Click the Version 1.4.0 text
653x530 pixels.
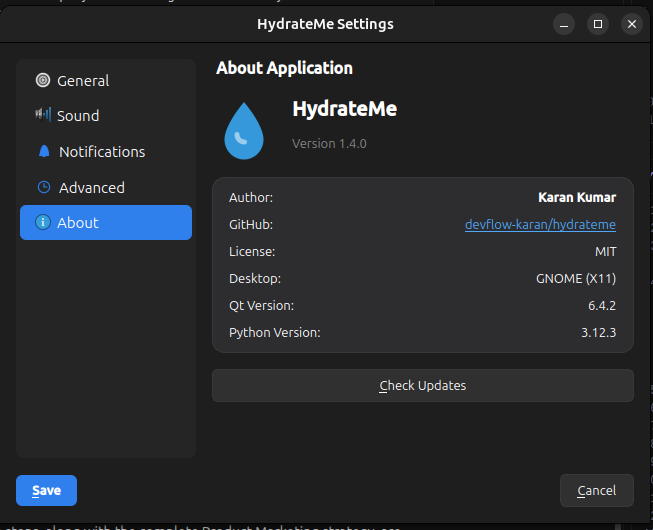(329, 144)
